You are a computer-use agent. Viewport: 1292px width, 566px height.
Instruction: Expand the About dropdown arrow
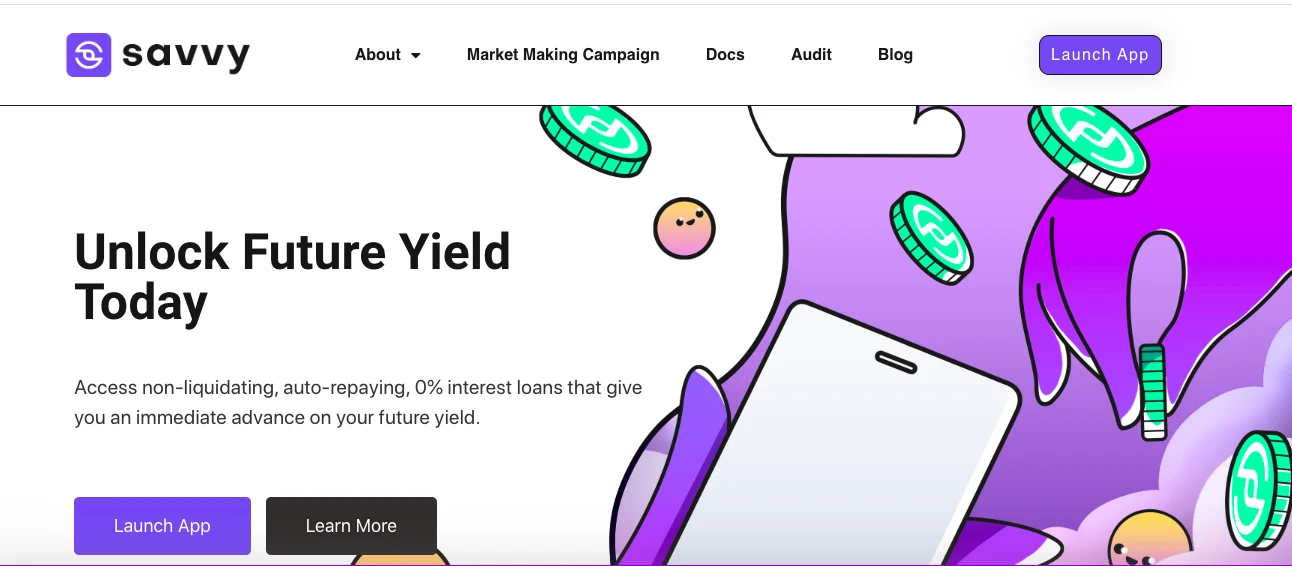[416, 56]
